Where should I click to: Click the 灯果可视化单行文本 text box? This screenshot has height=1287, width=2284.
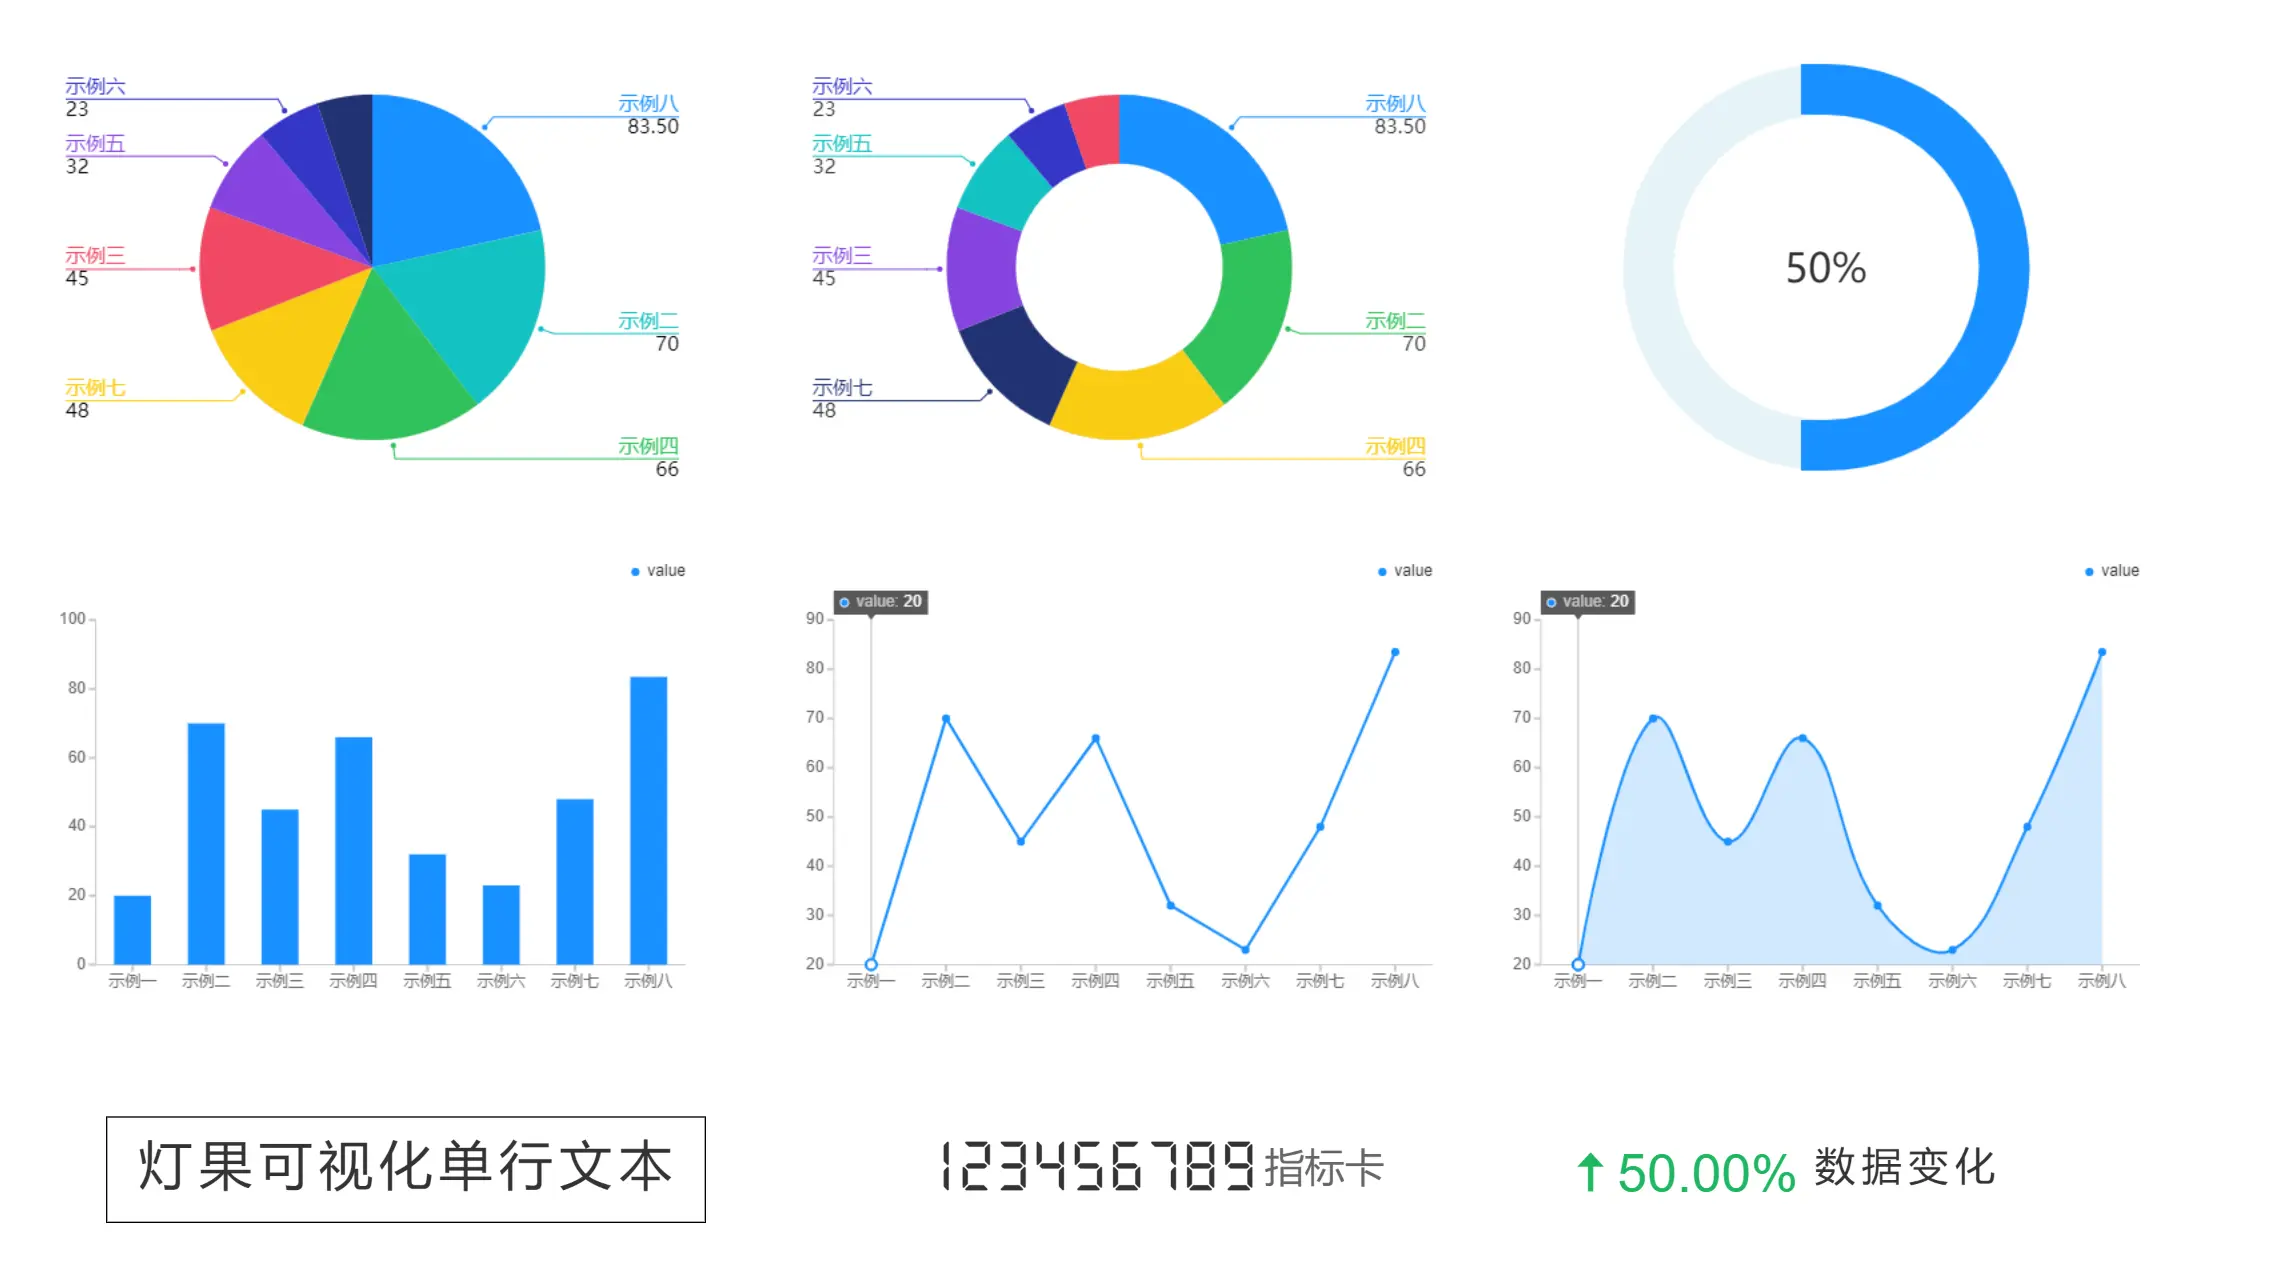click(405, 1169)
